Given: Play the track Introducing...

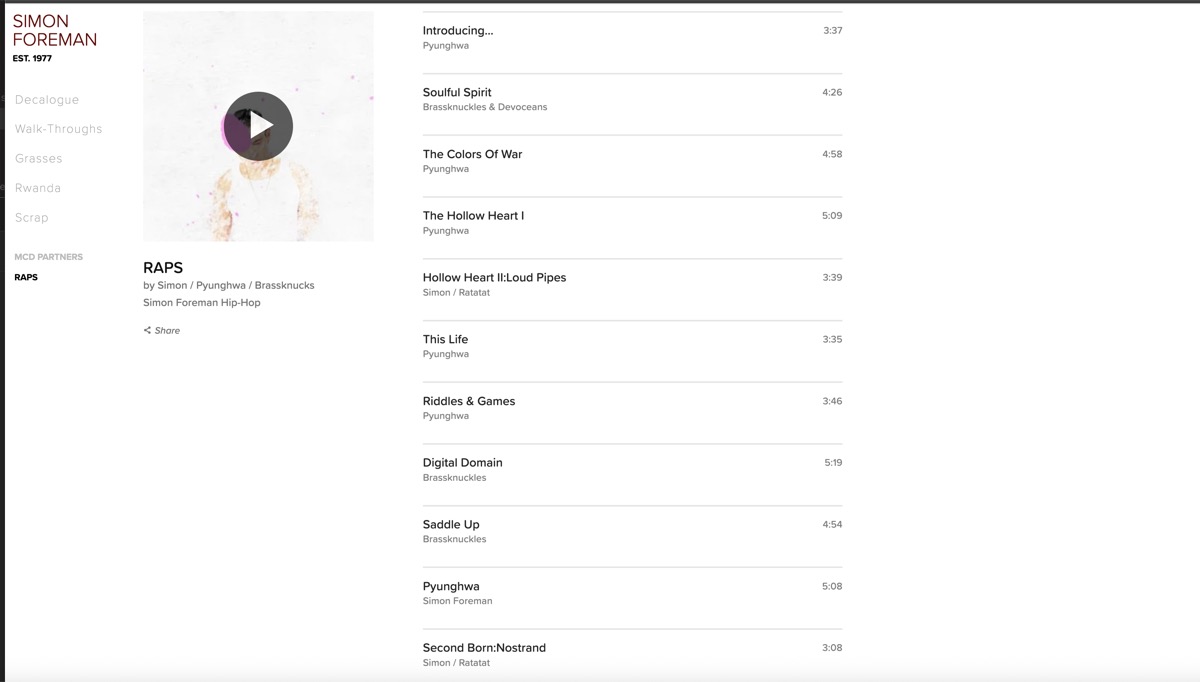Looking at the screenshot, I should click(x=458, y=31).
